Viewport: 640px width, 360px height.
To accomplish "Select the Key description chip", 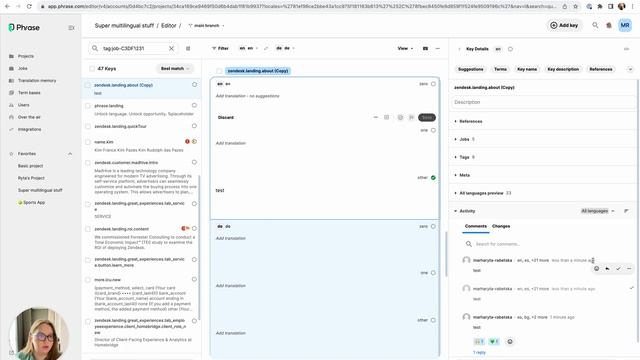I will pos(563,69).
